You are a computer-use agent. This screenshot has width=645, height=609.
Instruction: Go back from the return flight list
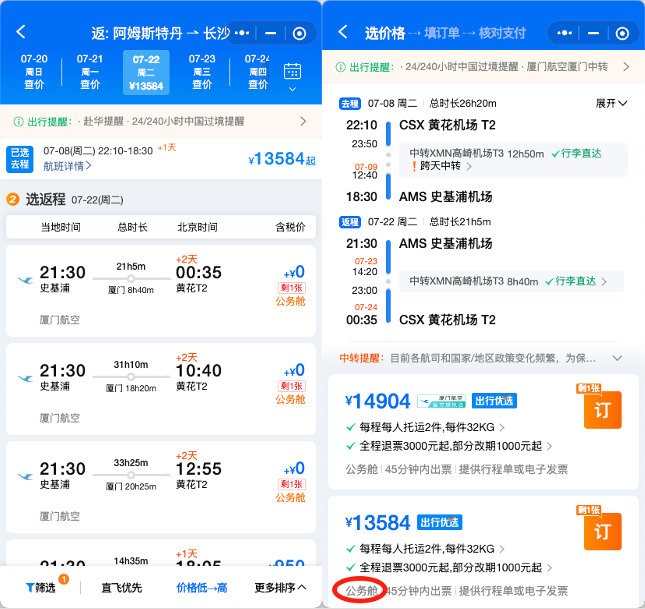pos(21,32)
